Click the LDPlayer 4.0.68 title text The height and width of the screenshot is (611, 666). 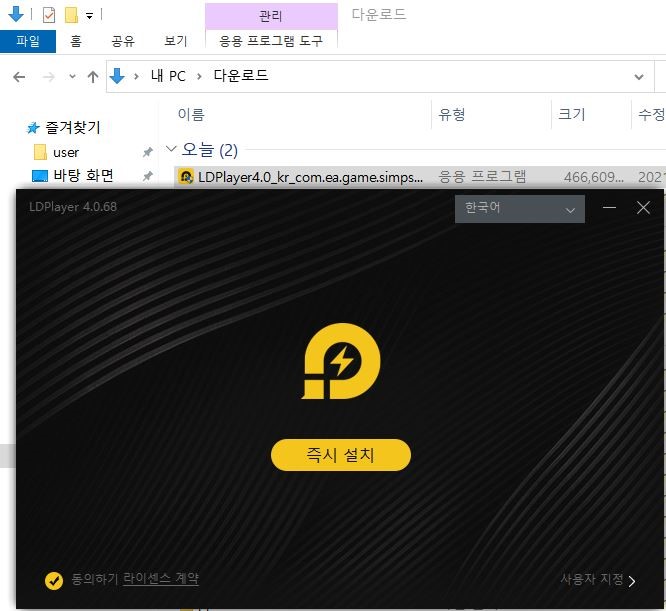(73, 207)
